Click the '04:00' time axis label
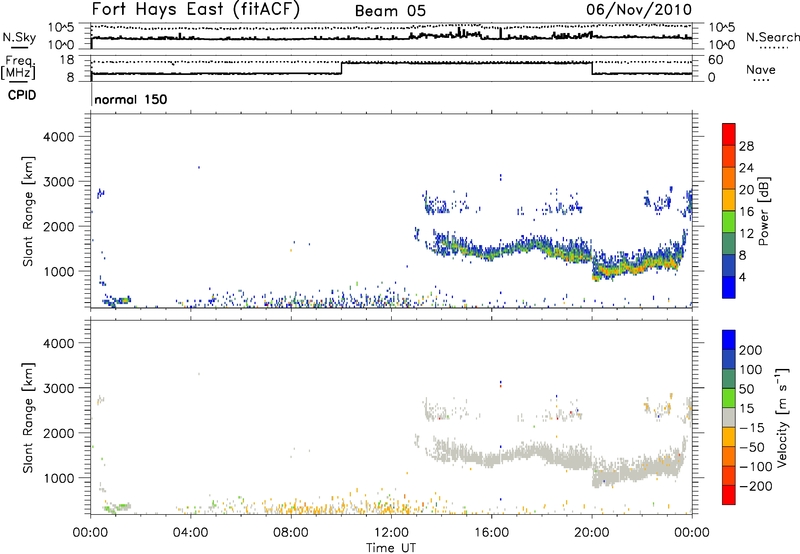Screen dimensions: 800x554 [x=191, y=533]
